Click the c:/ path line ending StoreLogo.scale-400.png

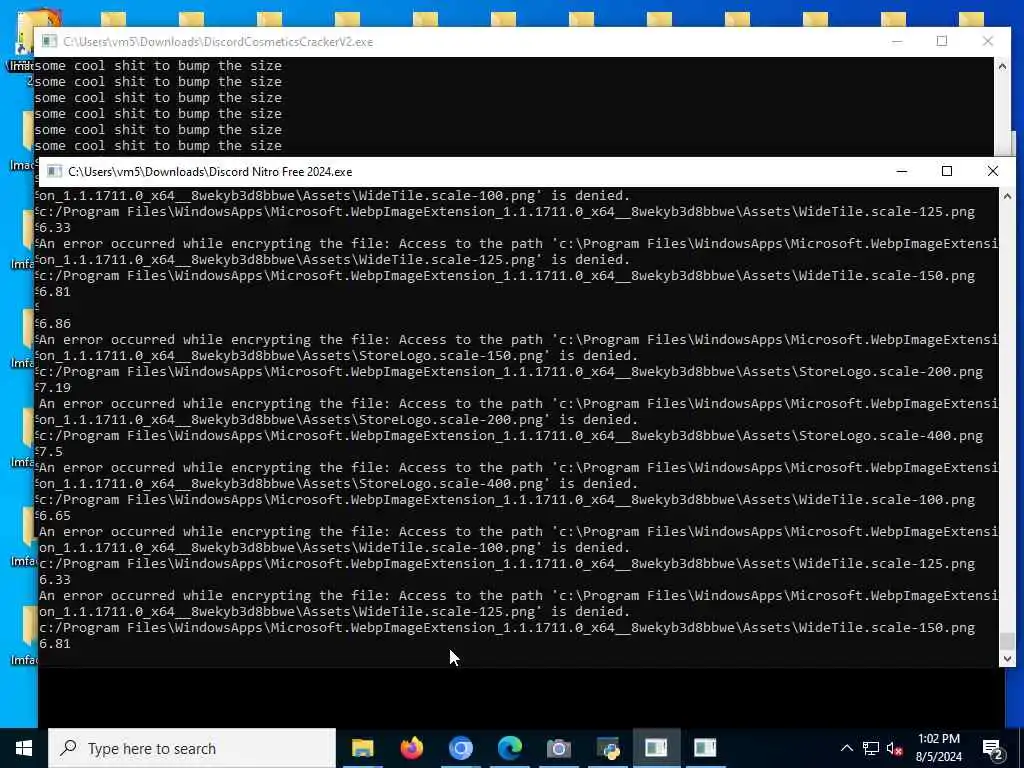[511, 436]
